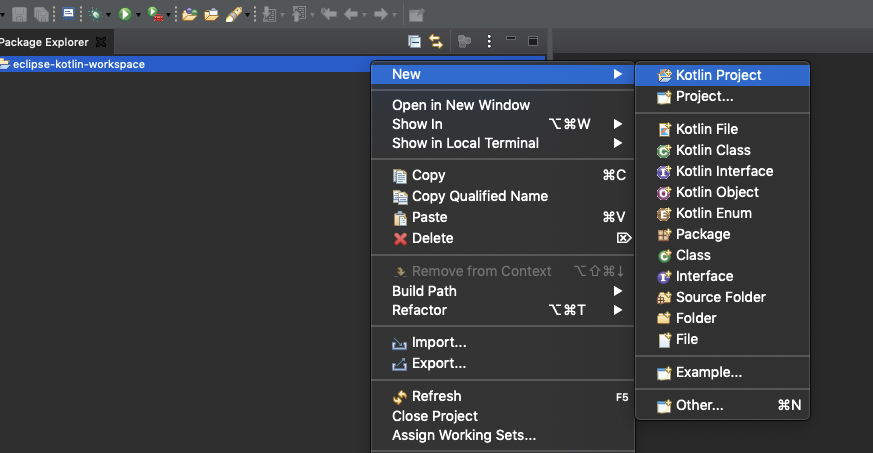
Task: Minimize the Package Explorer panel
Action: (511, 39)
